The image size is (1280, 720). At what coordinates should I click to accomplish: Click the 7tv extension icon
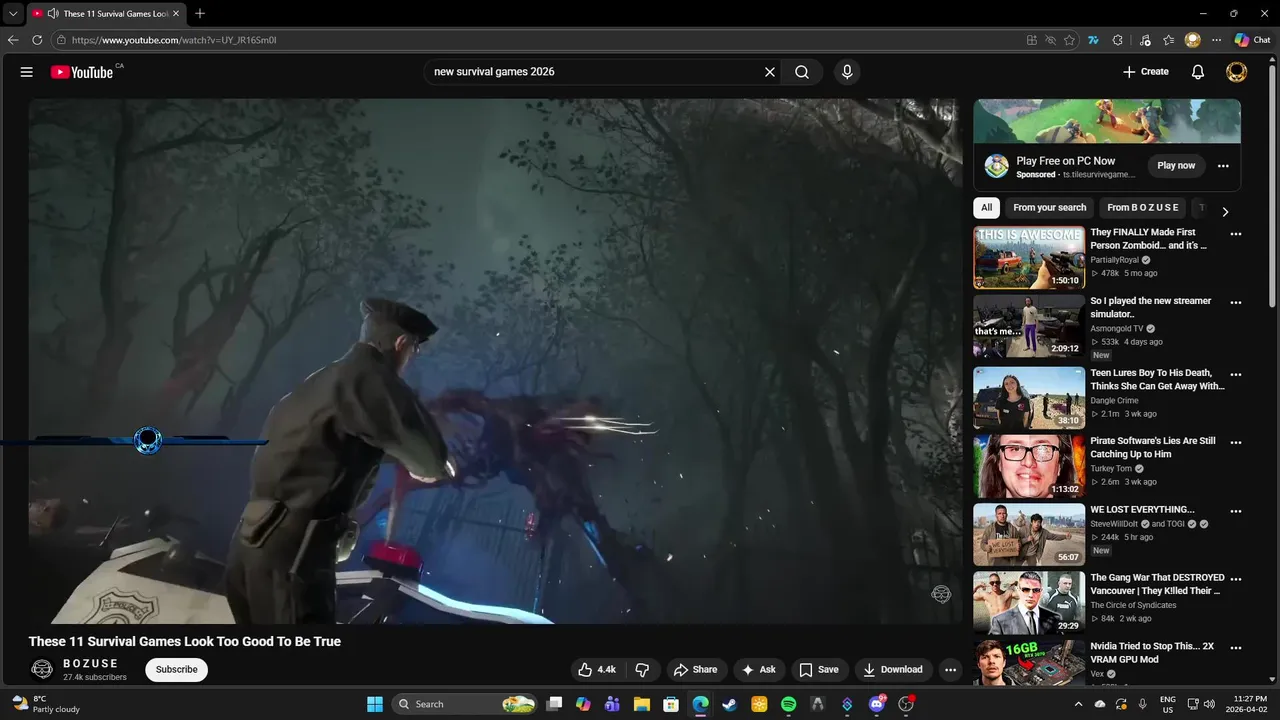pyautogui.click(x=1093, y=40)
